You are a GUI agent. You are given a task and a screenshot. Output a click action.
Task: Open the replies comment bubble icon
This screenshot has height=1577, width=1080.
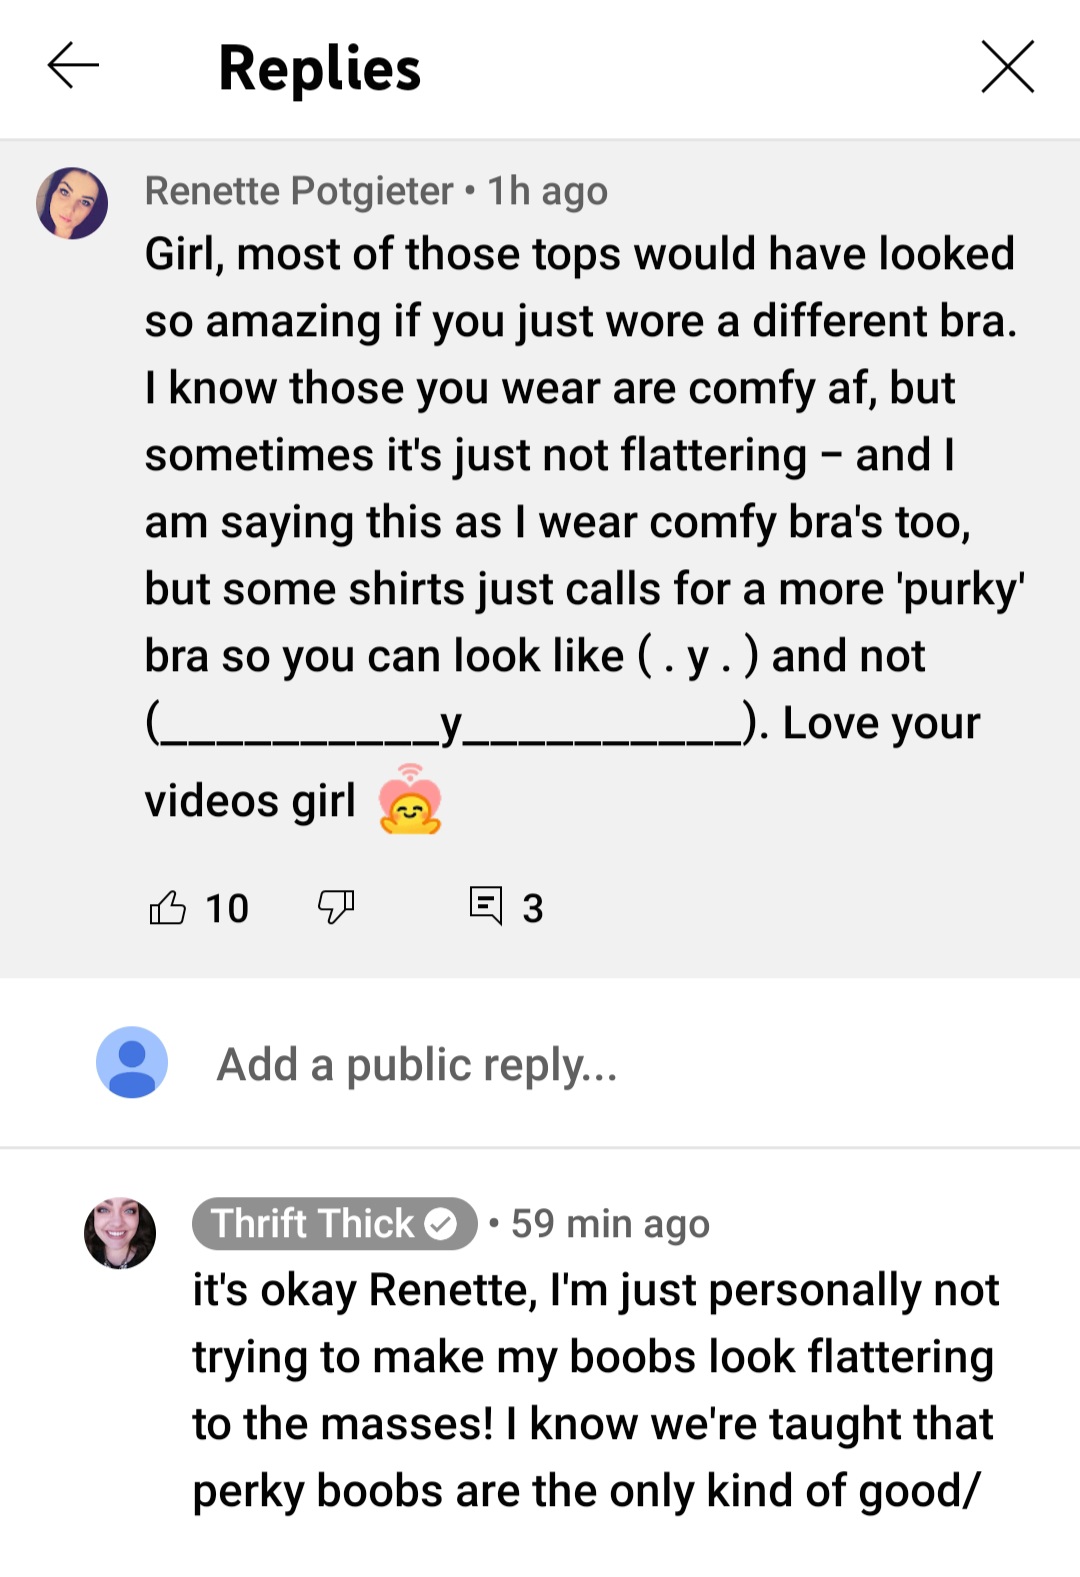click(486, 905)
